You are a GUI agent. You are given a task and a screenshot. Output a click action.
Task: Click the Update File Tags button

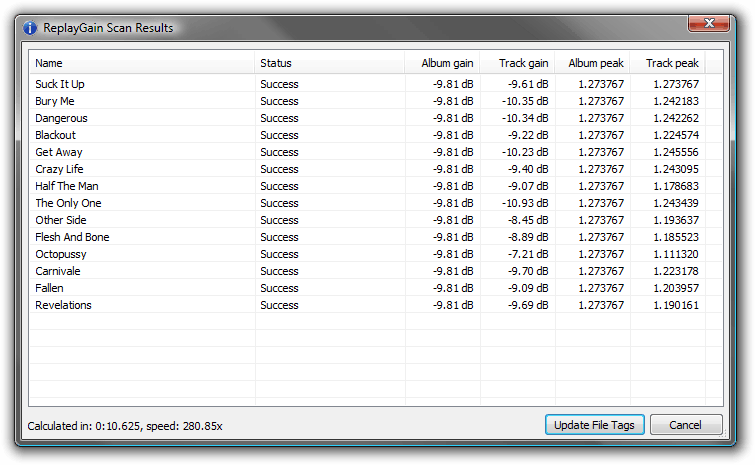point(594,425)
